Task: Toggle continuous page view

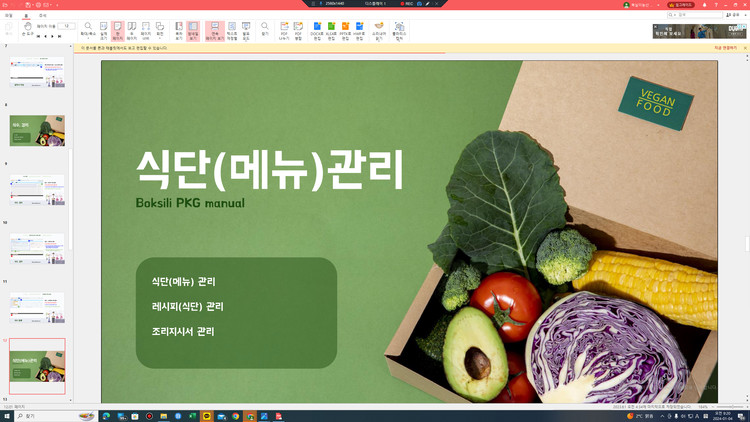Action: [215, 31]
